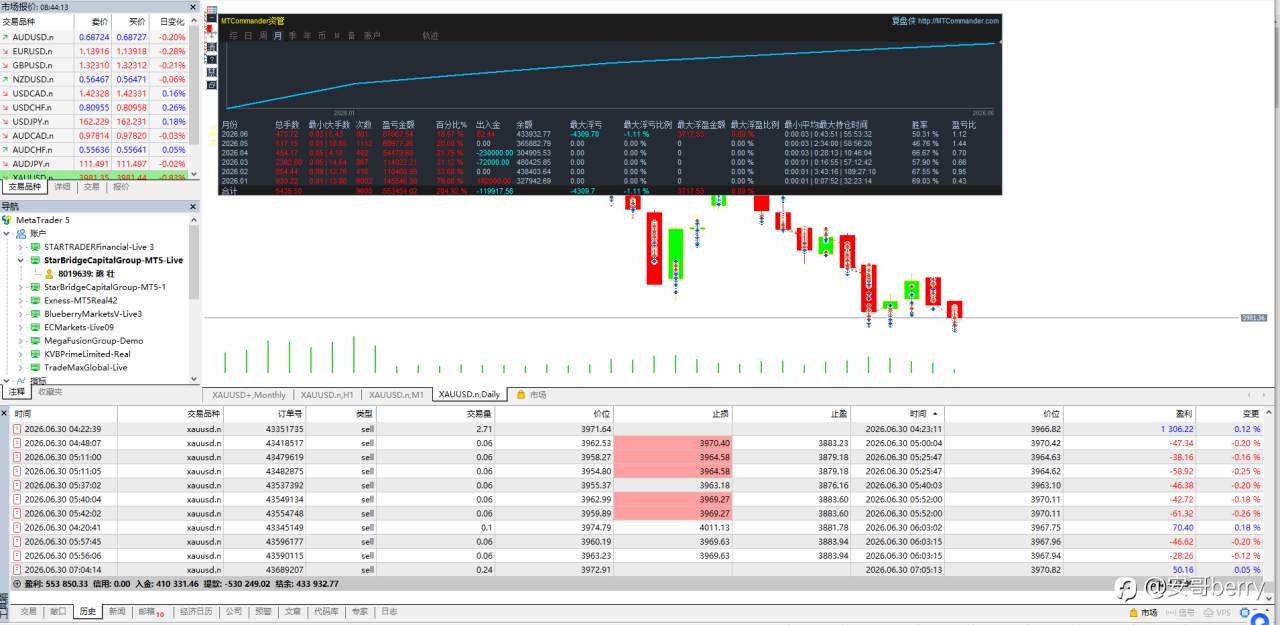This screenshot has width=1280, height=625.
Task: Switch to the 报价 tab in market watch
Action: pyautogui.click(x=121, y=186)
